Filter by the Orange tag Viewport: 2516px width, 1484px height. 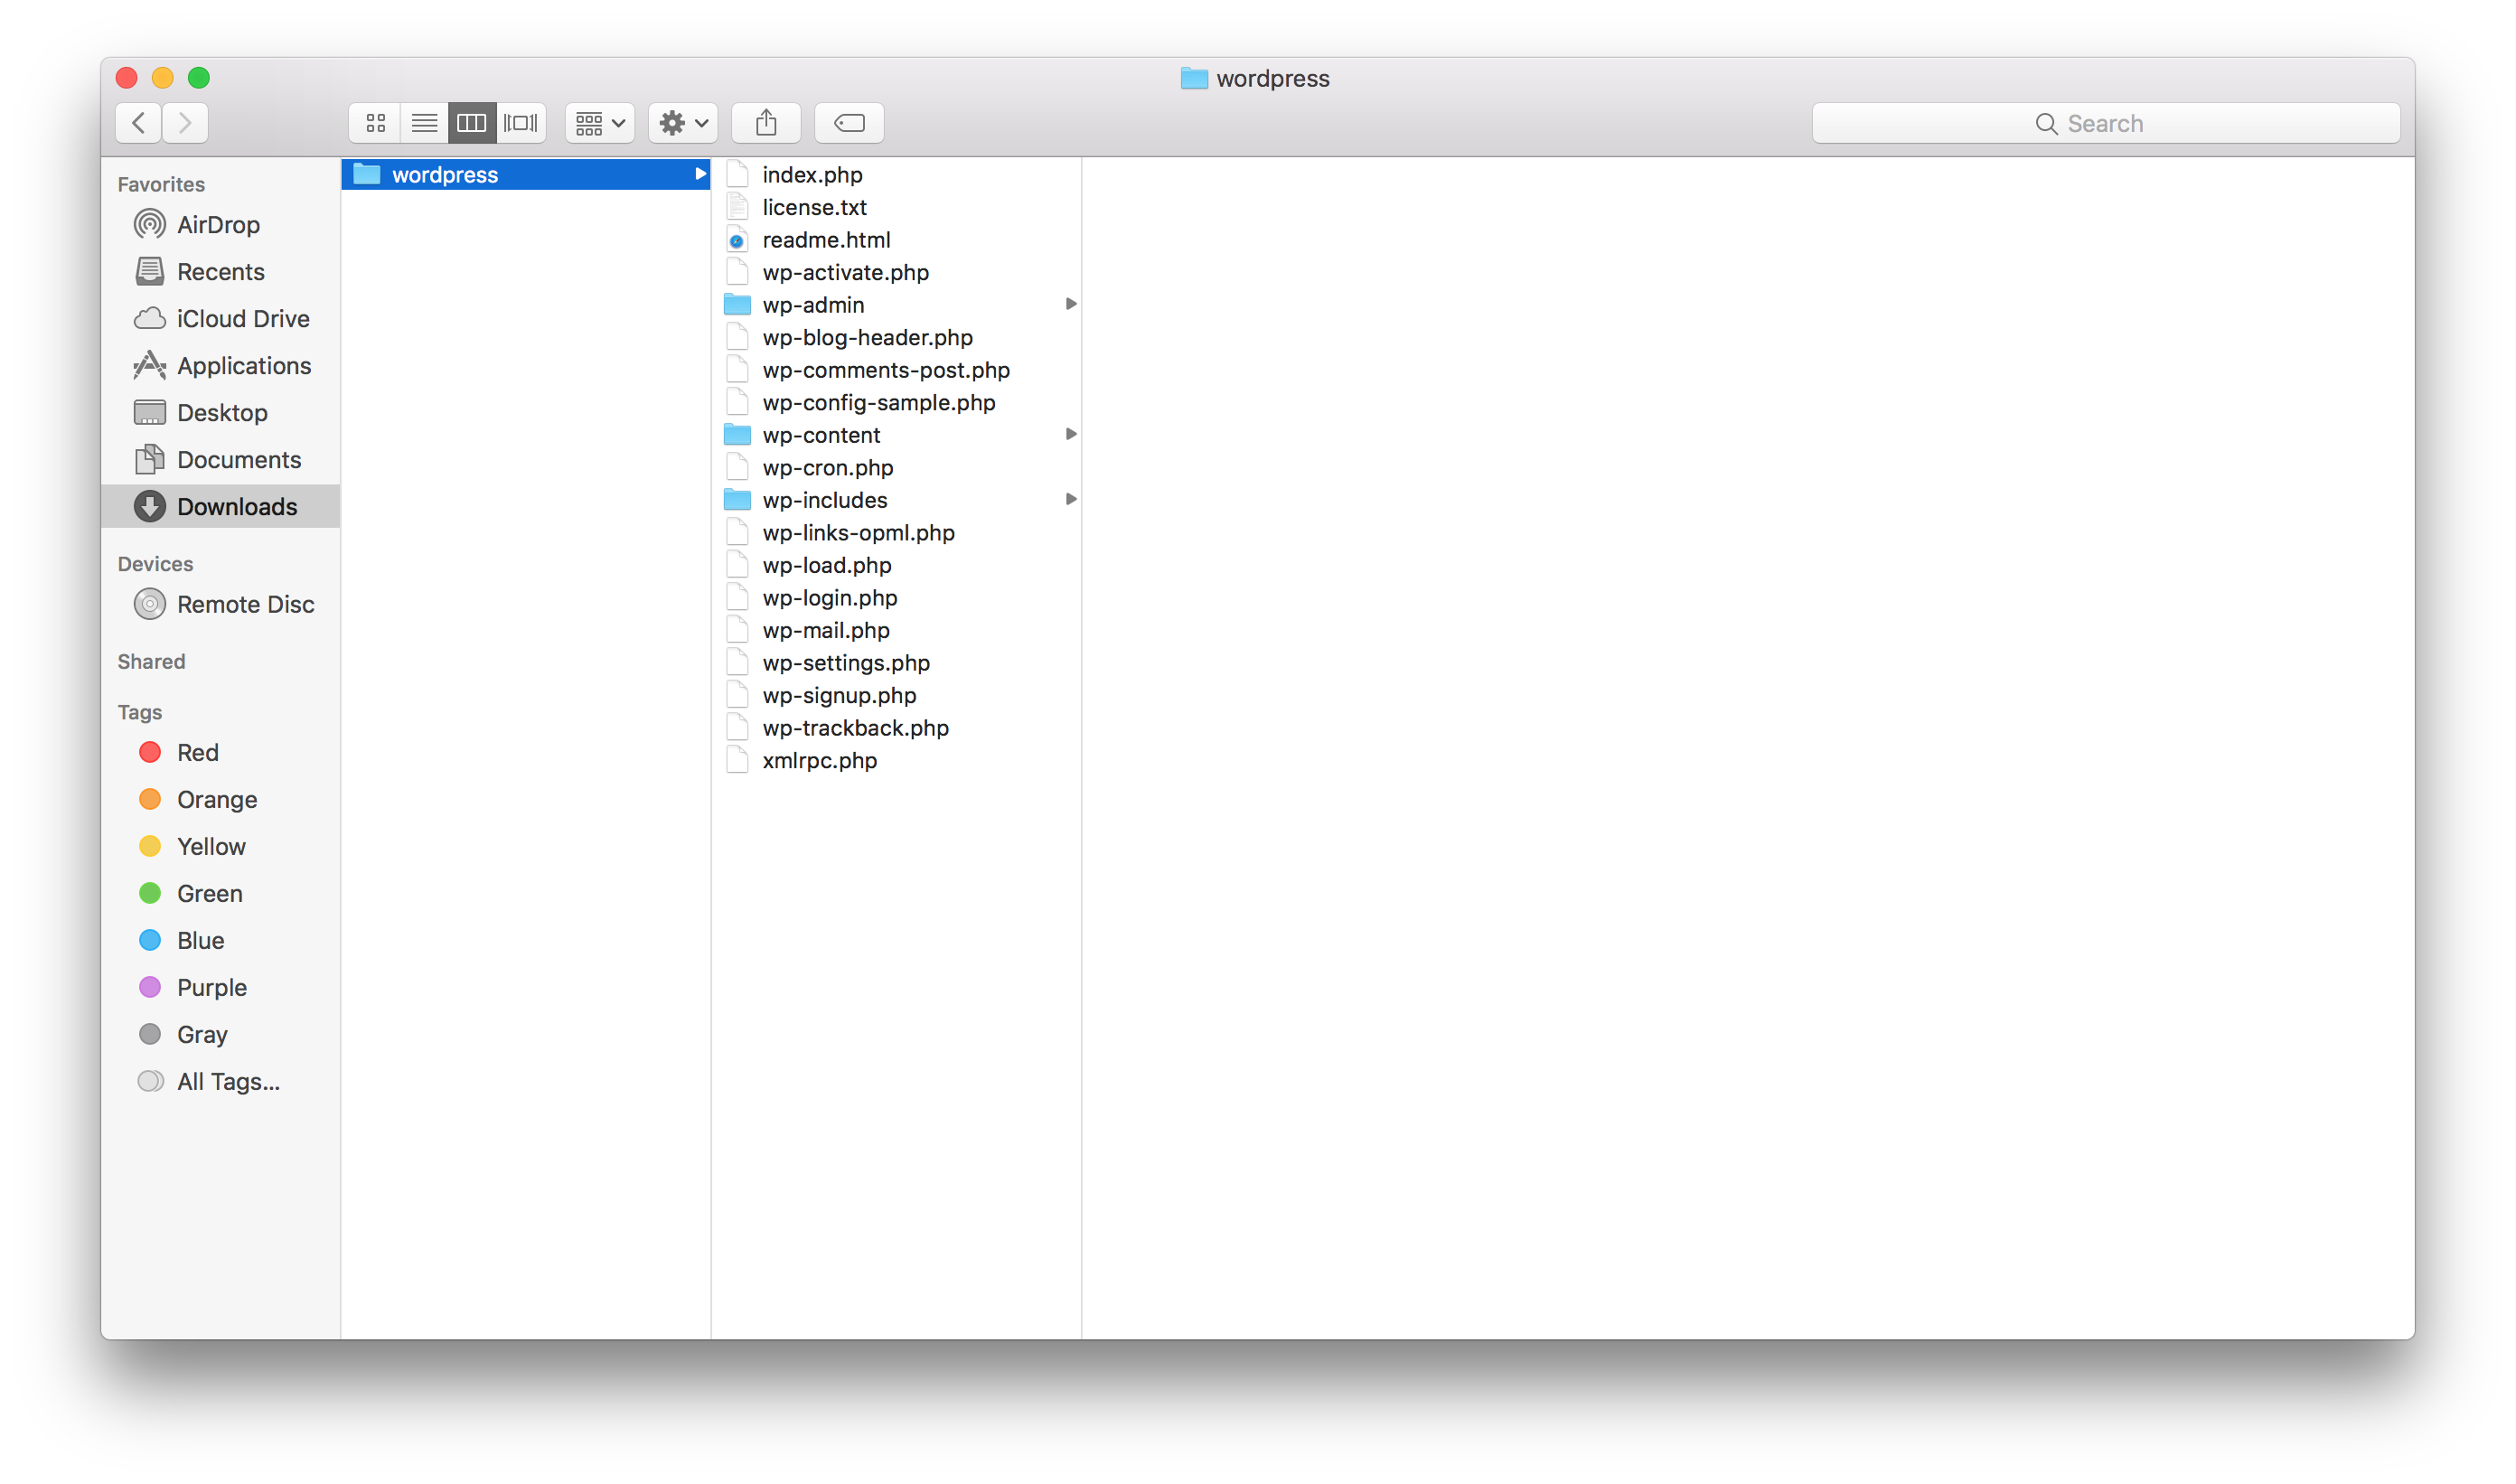pyautogui.click(x=220, y=800)
